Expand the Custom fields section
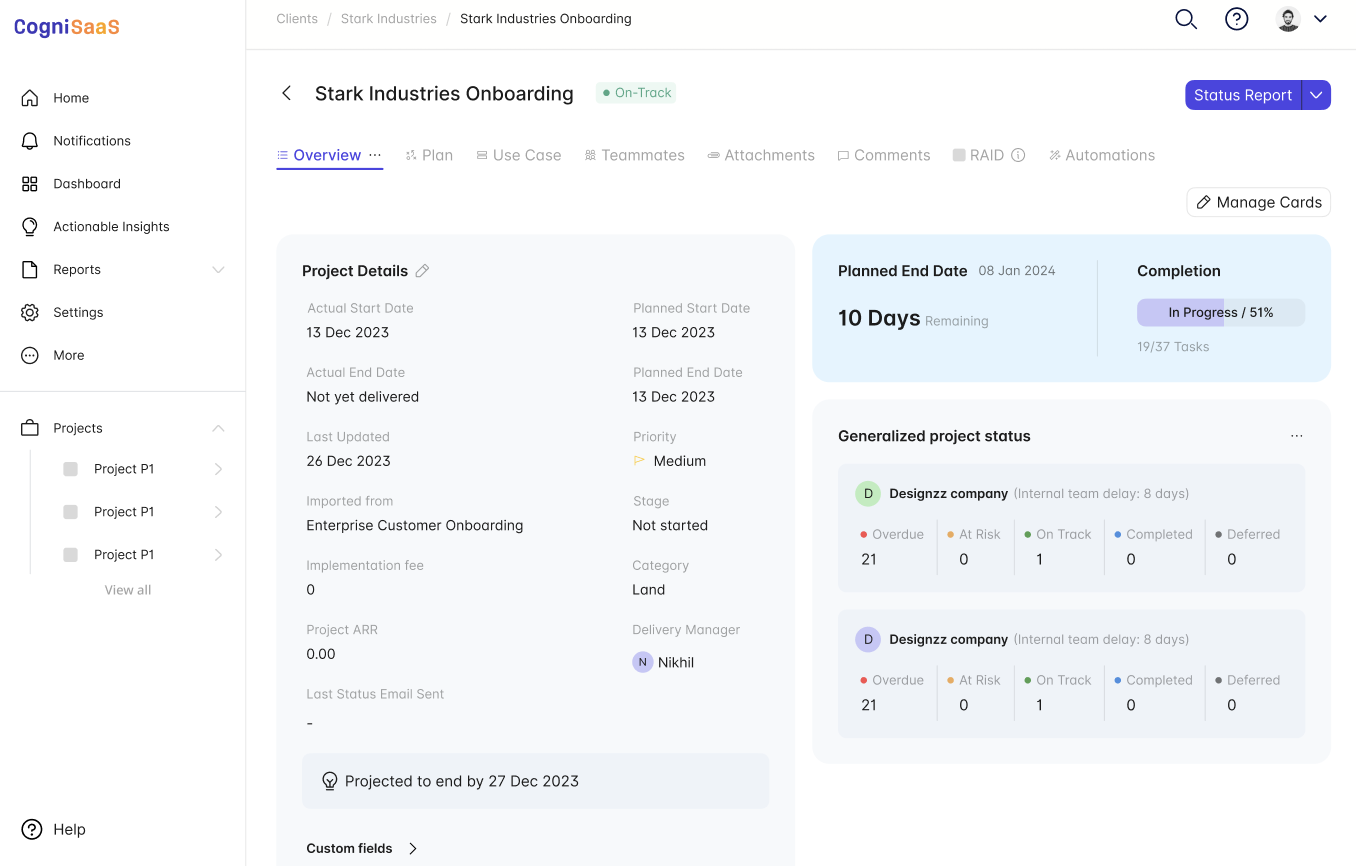Image resolution: width=1356 pixels, height=866 pixels. pyautogui.click(x=412, y=848)
